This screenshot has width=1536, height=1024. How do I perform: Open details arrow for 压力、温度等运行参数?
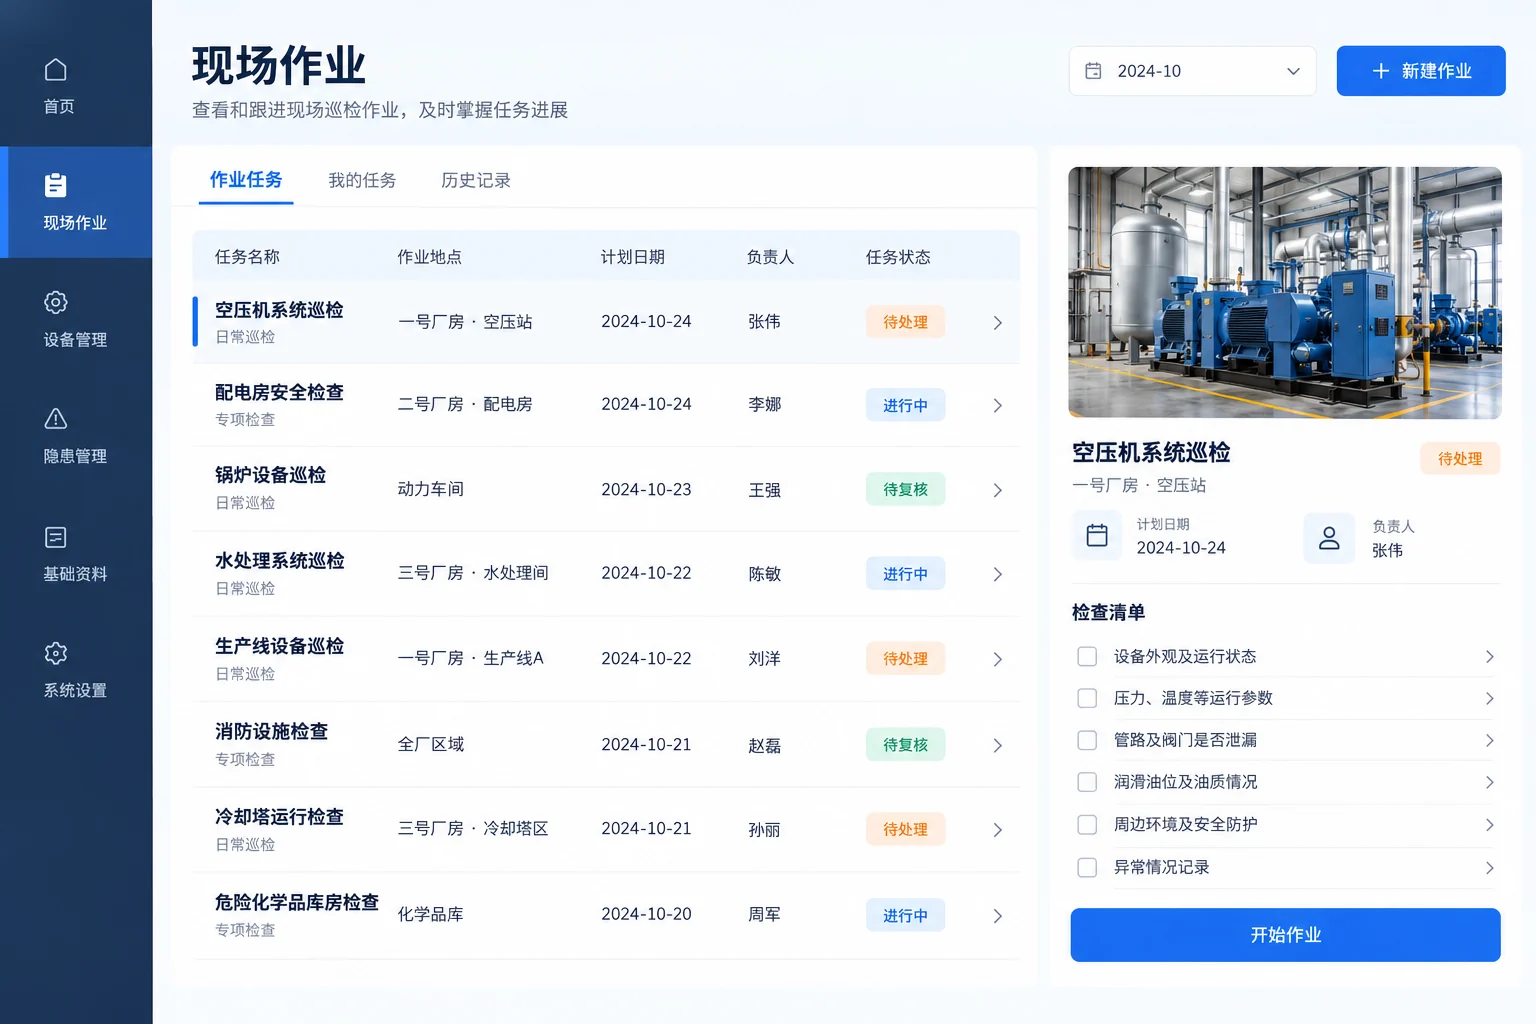click(1489, 699)
